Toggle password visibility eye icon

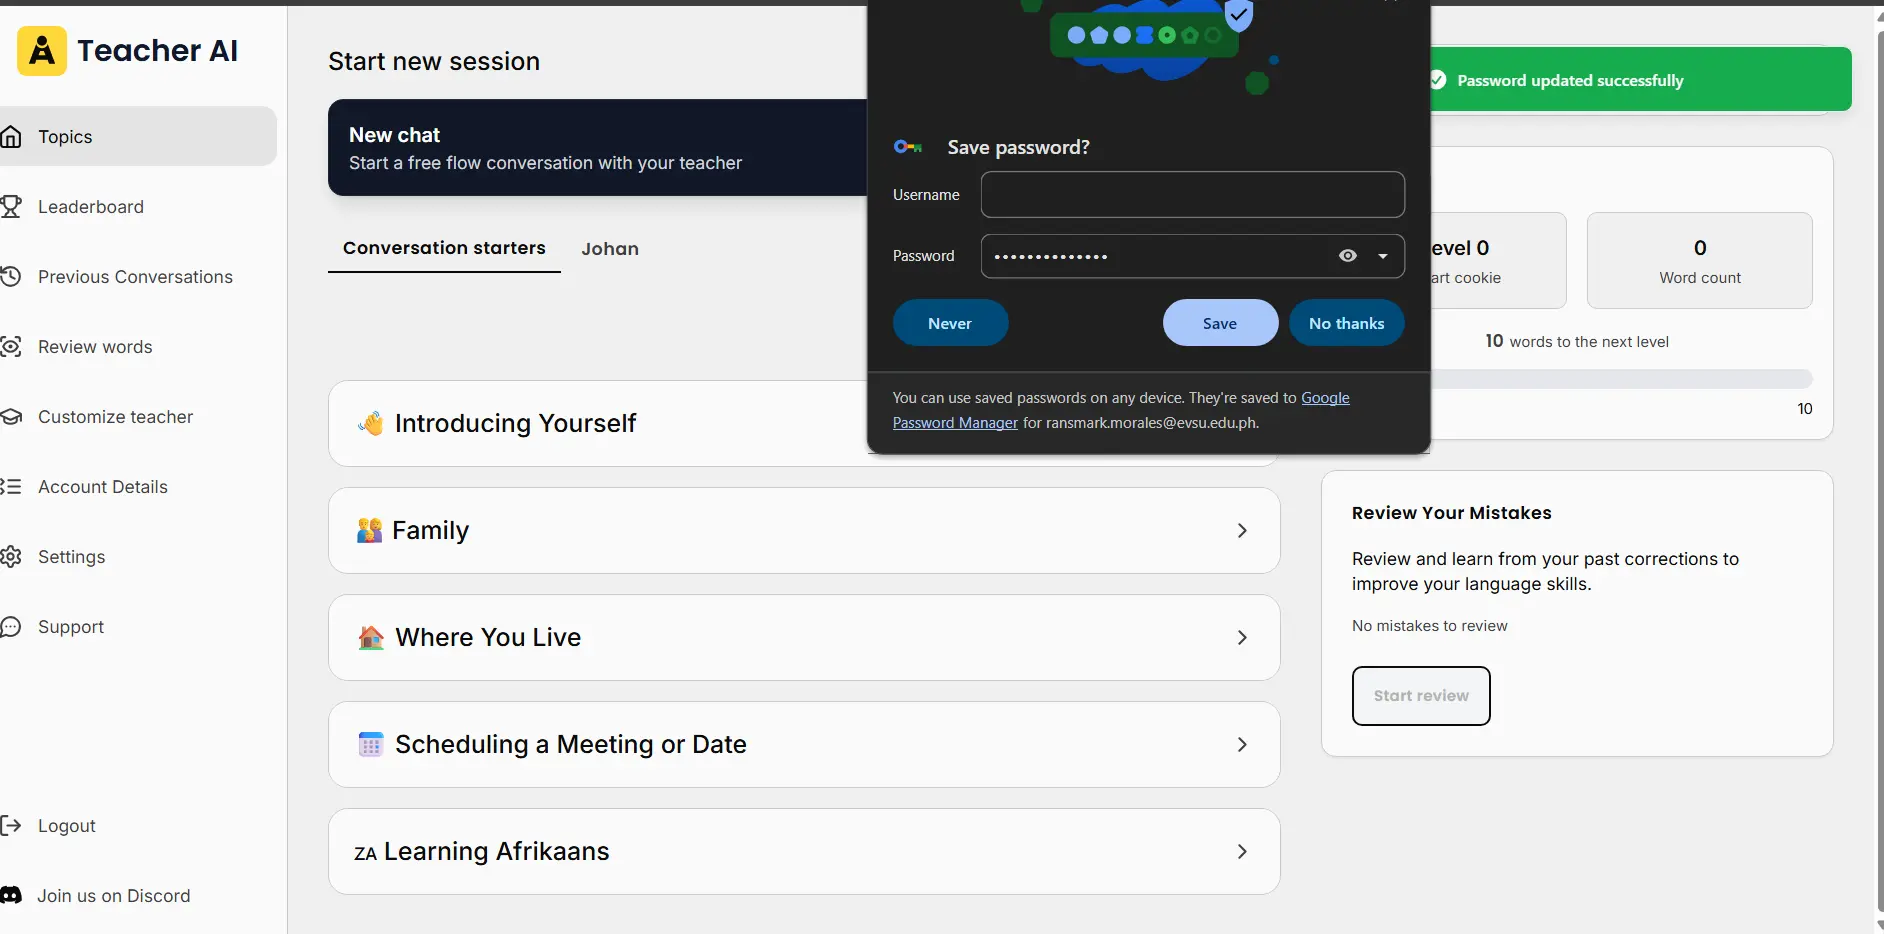click(x=1348, y=256)
